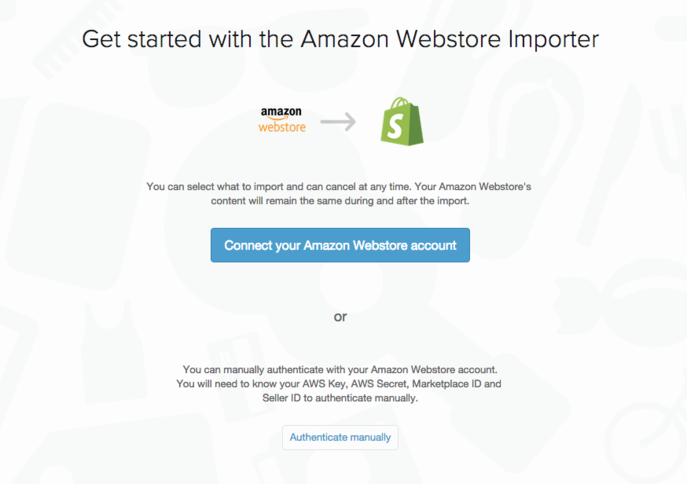Choose Authenticate manually
687x484 pixels.
tap(340, 437)
